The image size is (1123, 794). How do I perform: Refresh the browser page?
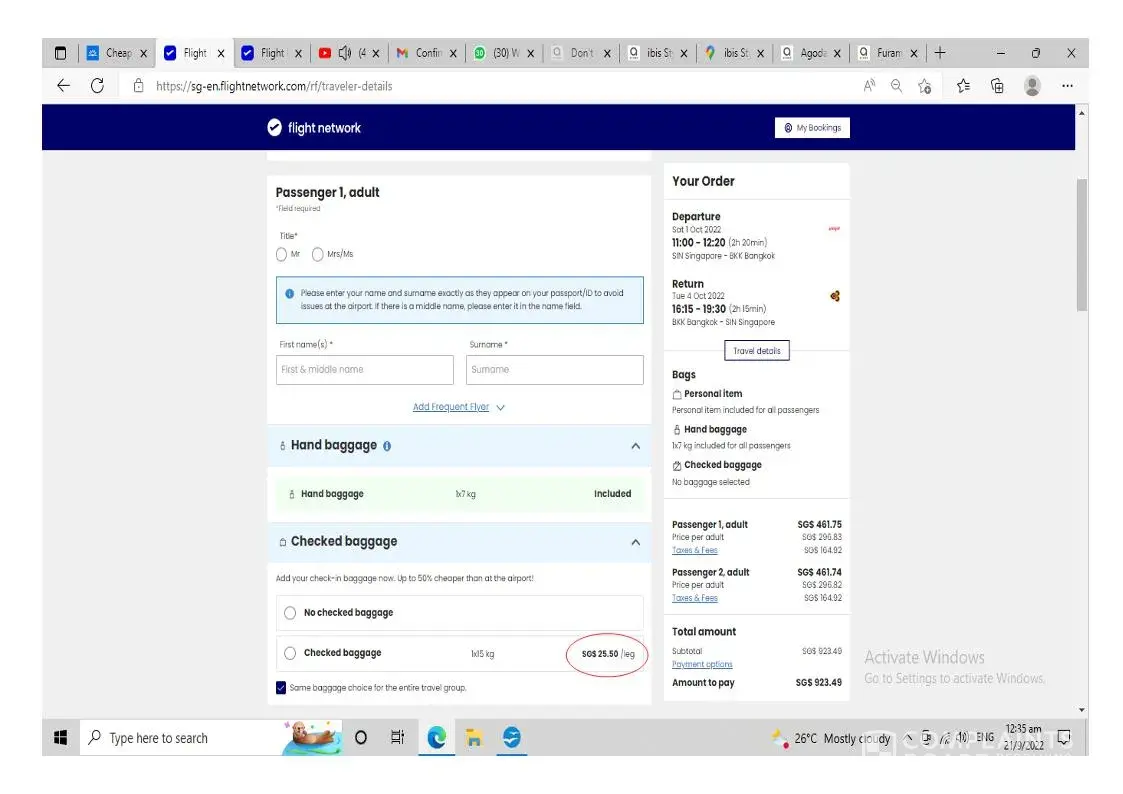point(97,86)
